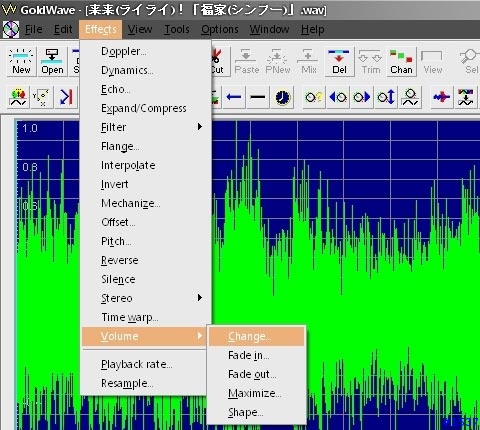Select Interpolate in Effects menu
Image resolution: width=480 pixels, height=430 pixels.
tap(146, 165)
